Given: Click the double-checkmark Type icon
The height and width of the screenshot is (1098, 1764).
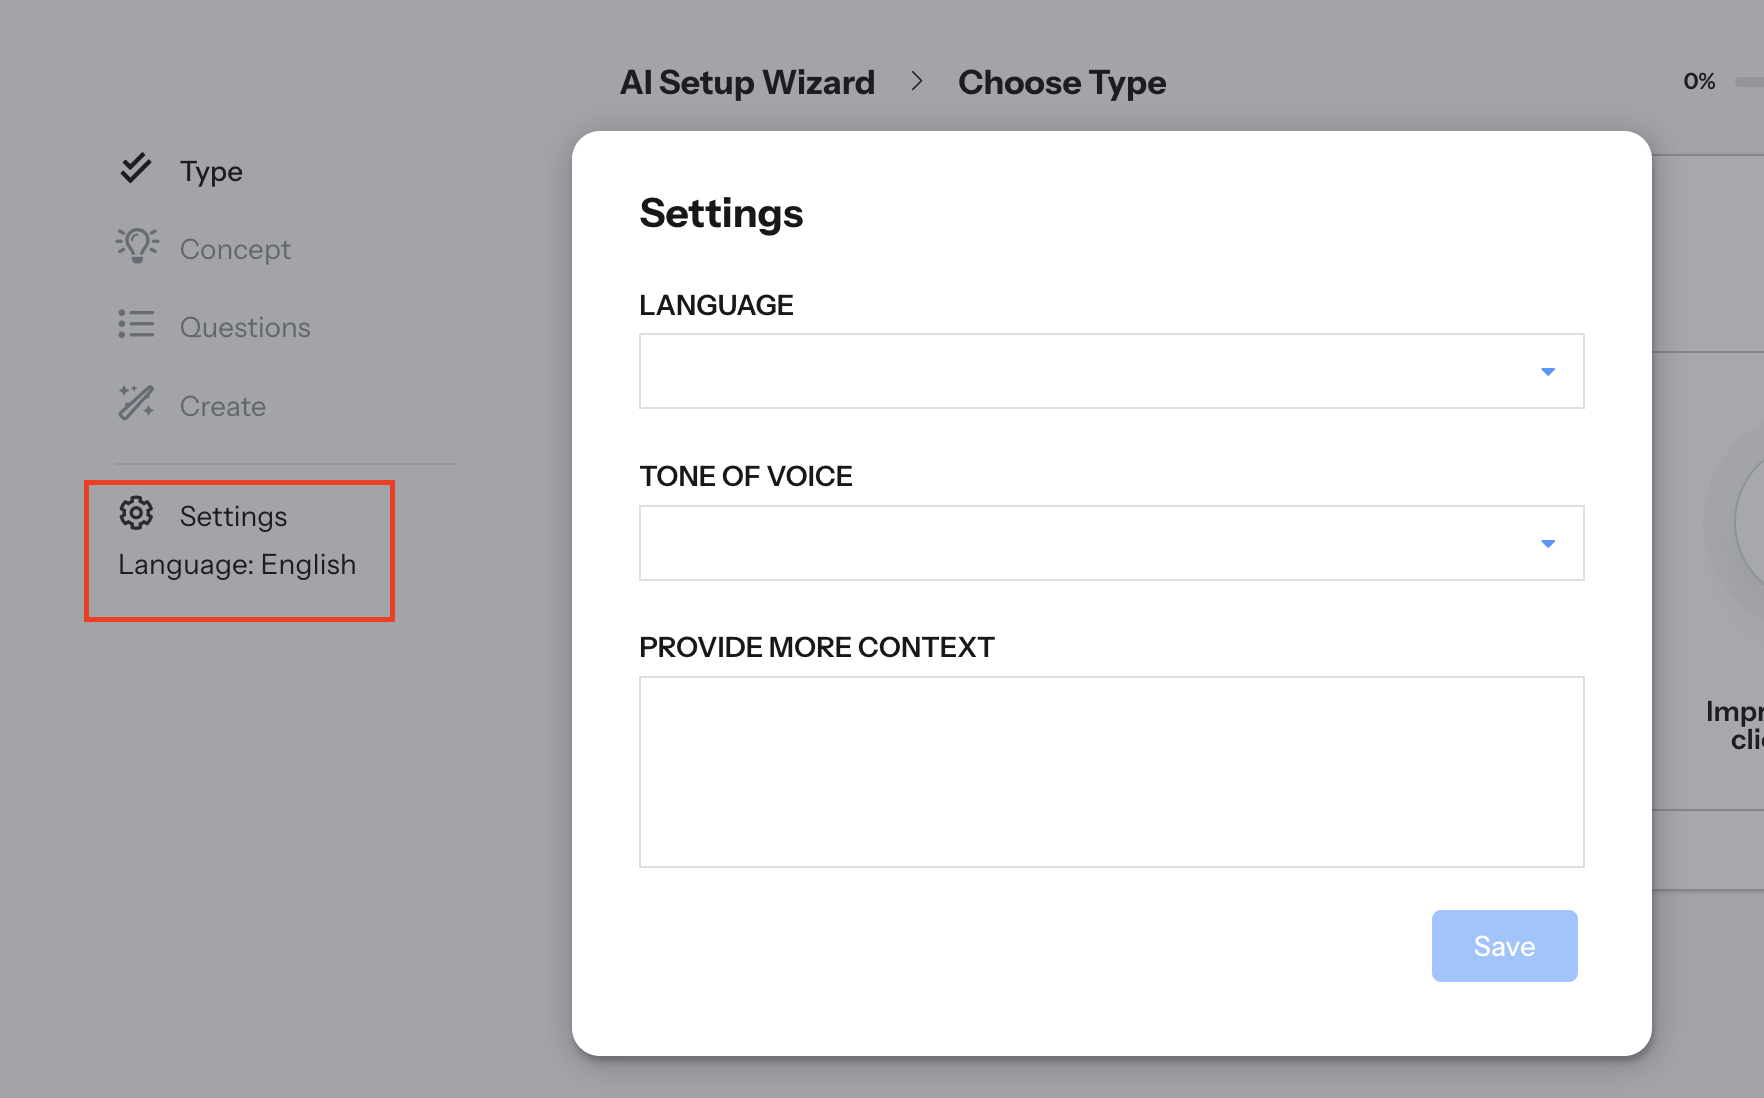Looking at the screenshot, I should (136, 169).
